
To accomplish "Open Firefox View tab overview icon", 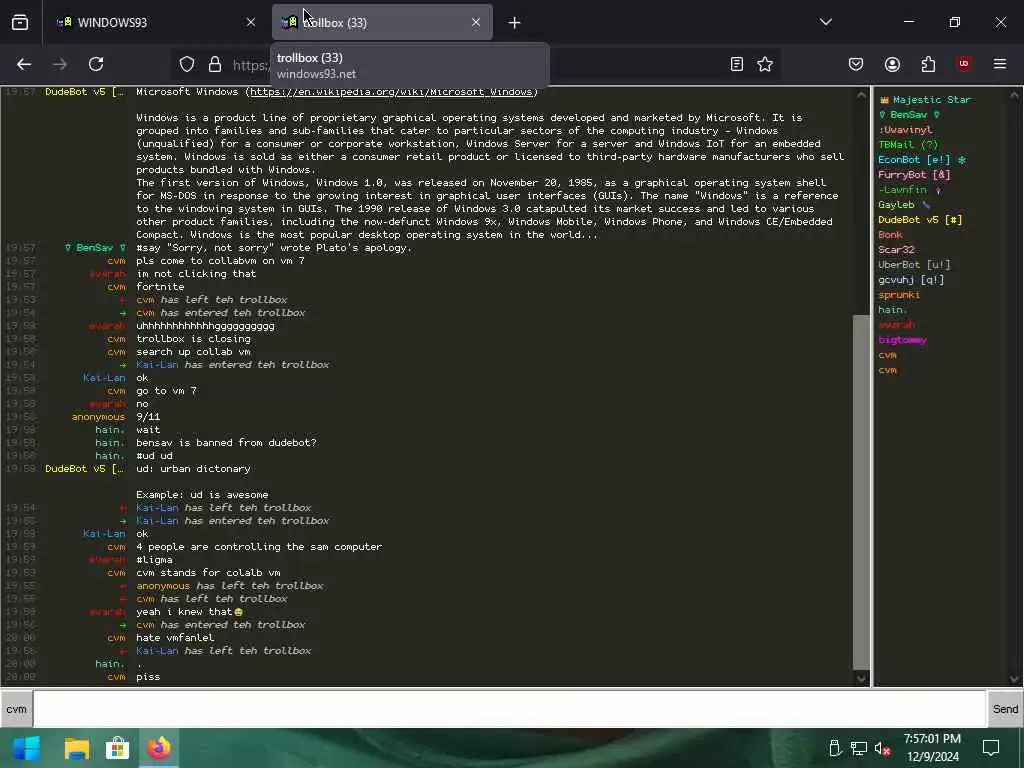I will coord(20,22).
